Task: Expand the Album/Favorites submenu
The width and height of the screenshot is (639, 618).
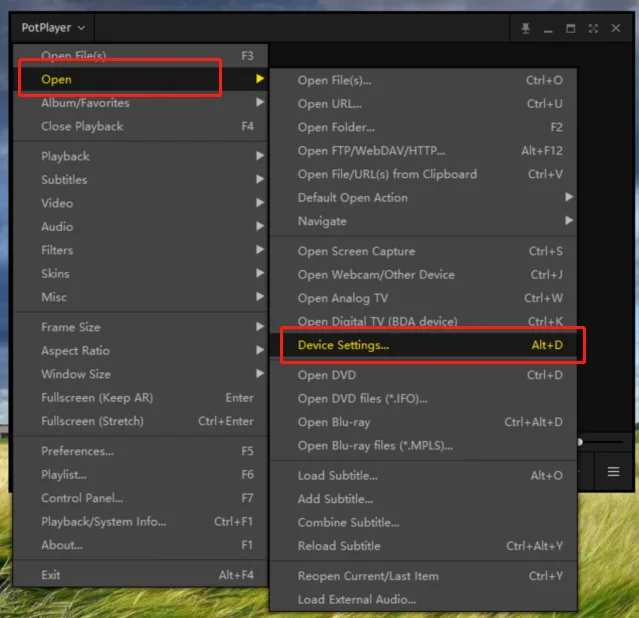Action: pos(141,103)
